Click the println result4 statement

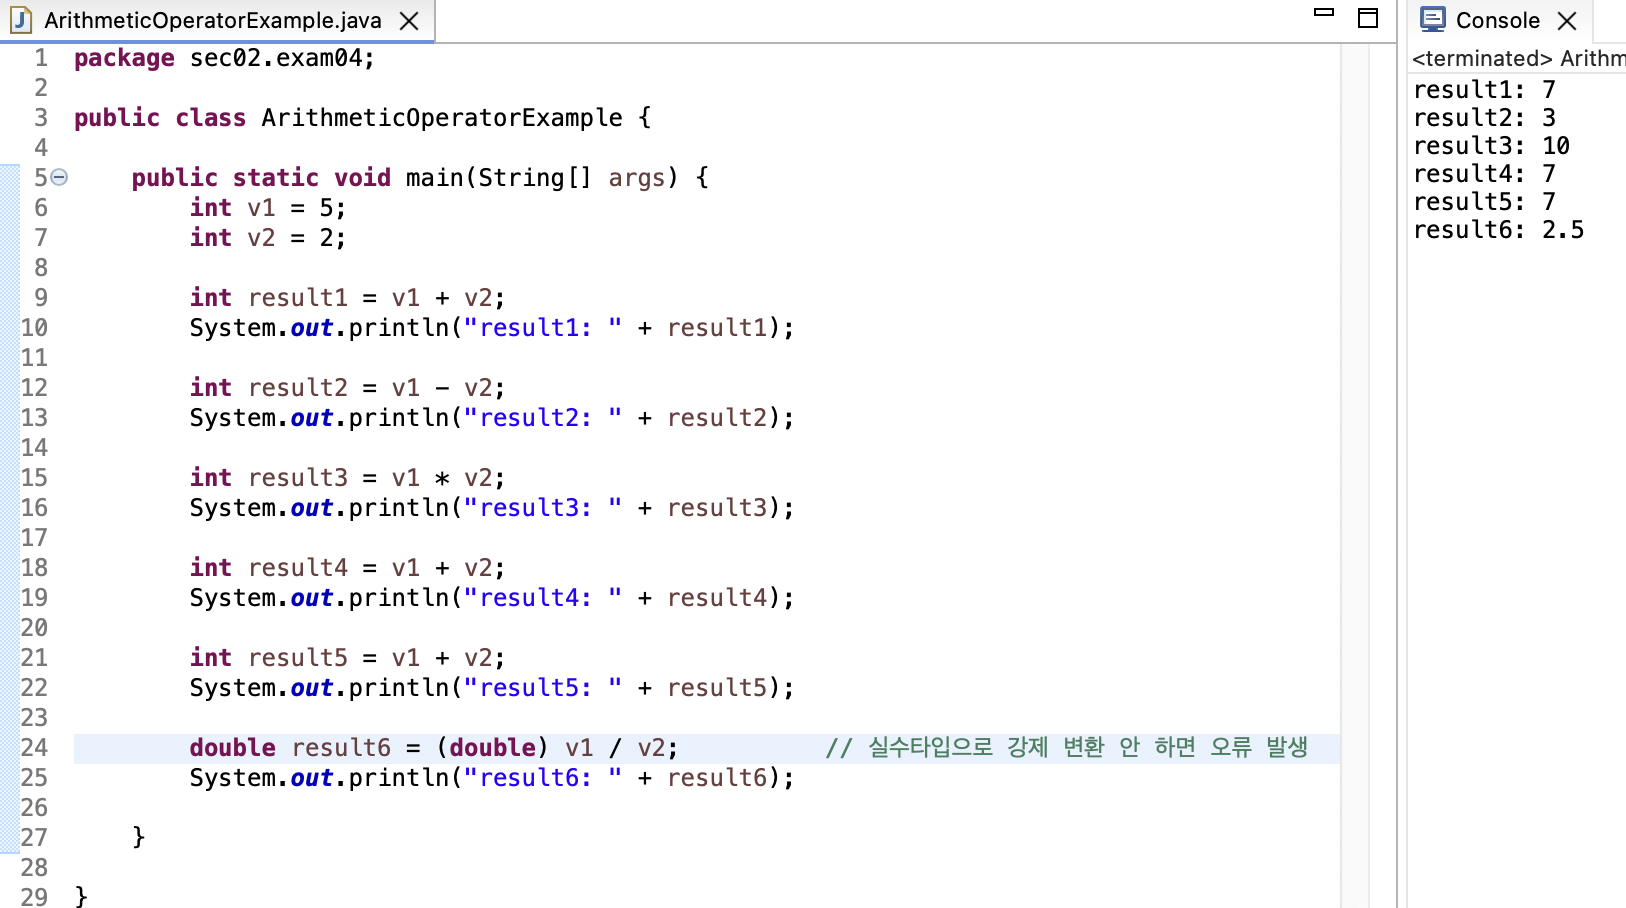pyautogui.click(x=492, y=598)
